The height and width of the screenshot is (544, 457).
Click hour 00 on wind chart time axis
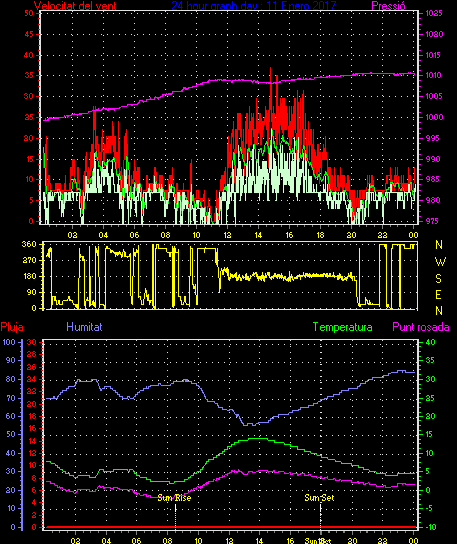point(413,235)
